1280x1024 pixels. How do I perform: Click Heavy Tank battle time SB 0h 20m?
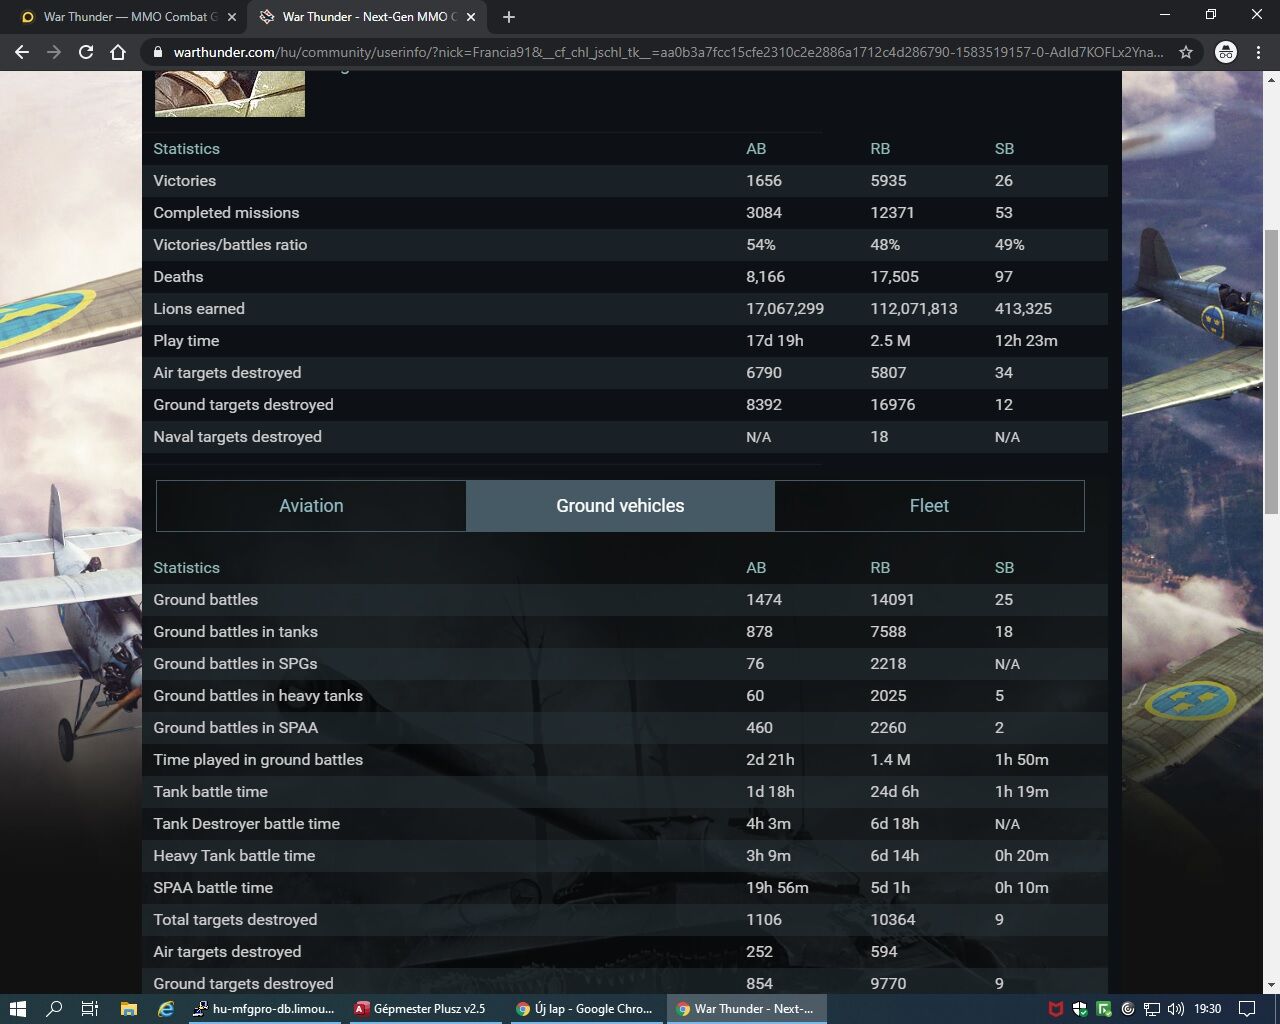pyautogui.click(x=1022, y=856)
